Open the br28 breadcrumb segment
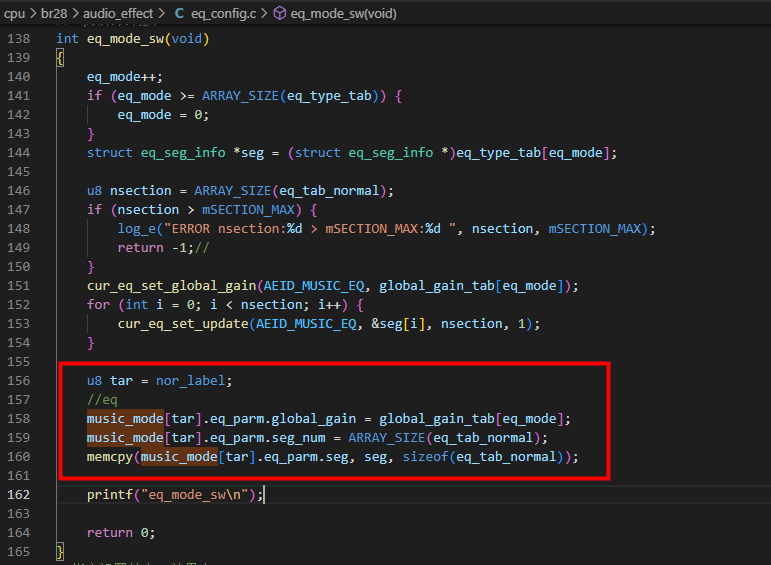The height and width of the screenshot is (565, 771). point(54,13)
